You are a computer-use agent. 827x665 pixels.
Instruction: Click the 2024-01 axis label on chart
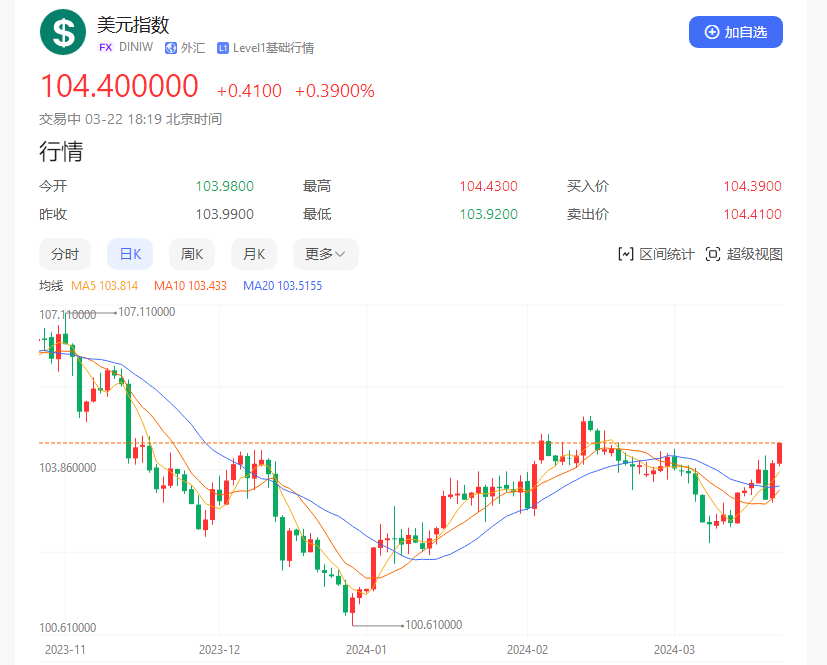click(366, 649)
